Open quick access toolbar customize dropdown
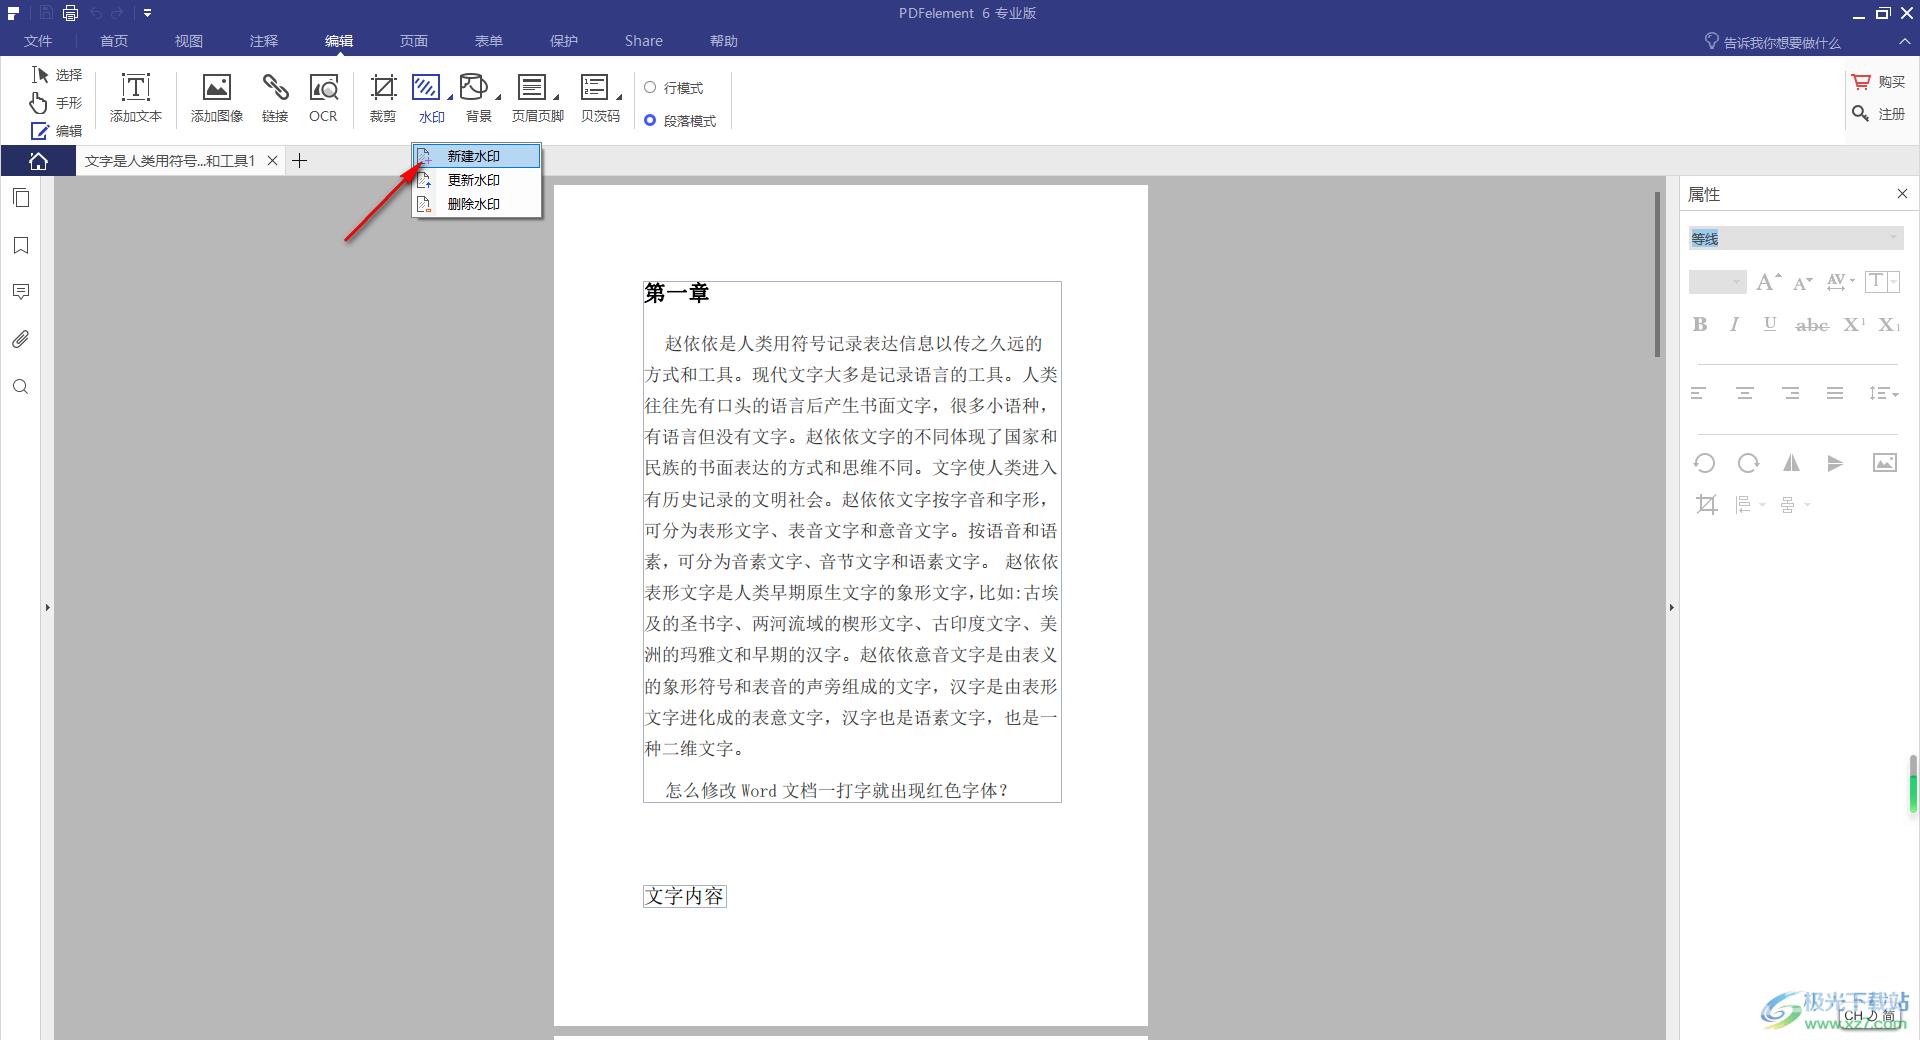The image size is (1920, 1040). [x=147, y=13]
